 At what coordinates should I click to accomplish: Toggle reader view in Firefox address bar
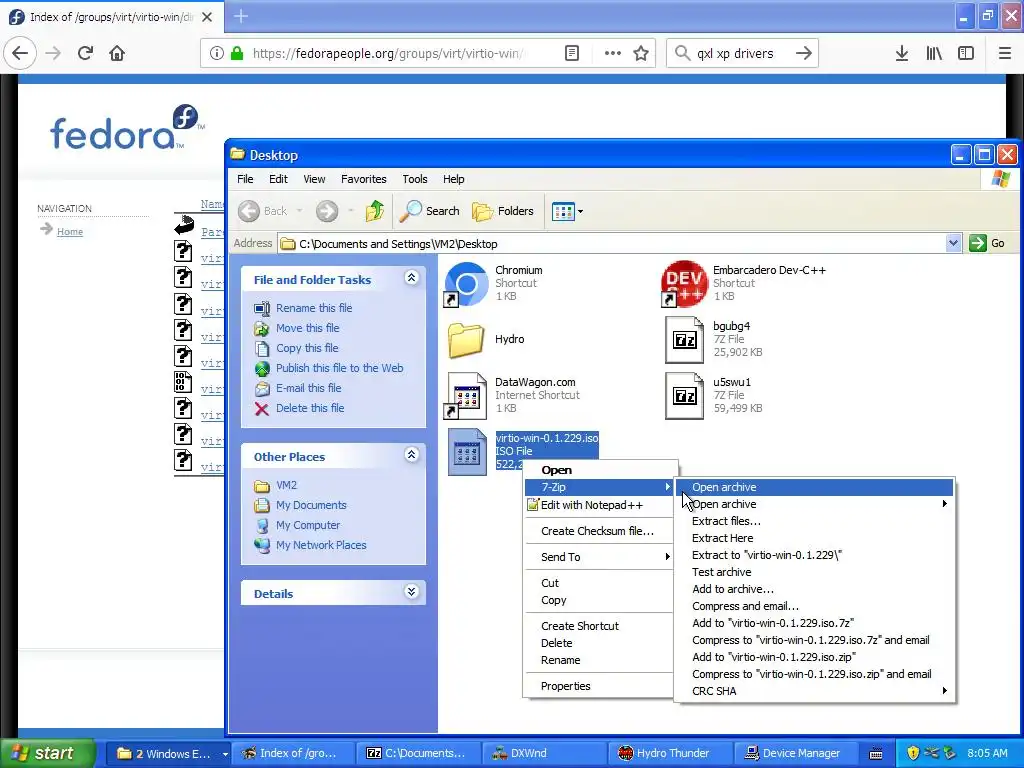(571, 54)
